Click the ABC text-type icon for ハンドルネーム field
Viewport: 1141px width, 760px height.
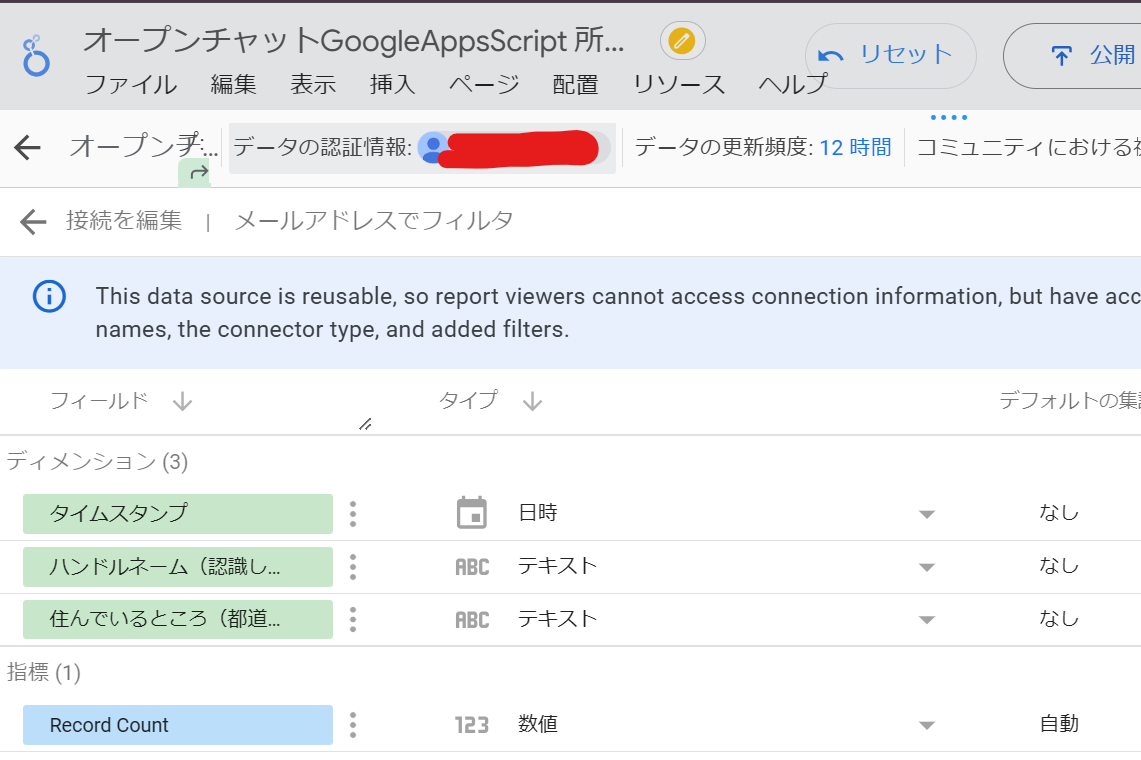pyautogui.click(x=470, y=566)
